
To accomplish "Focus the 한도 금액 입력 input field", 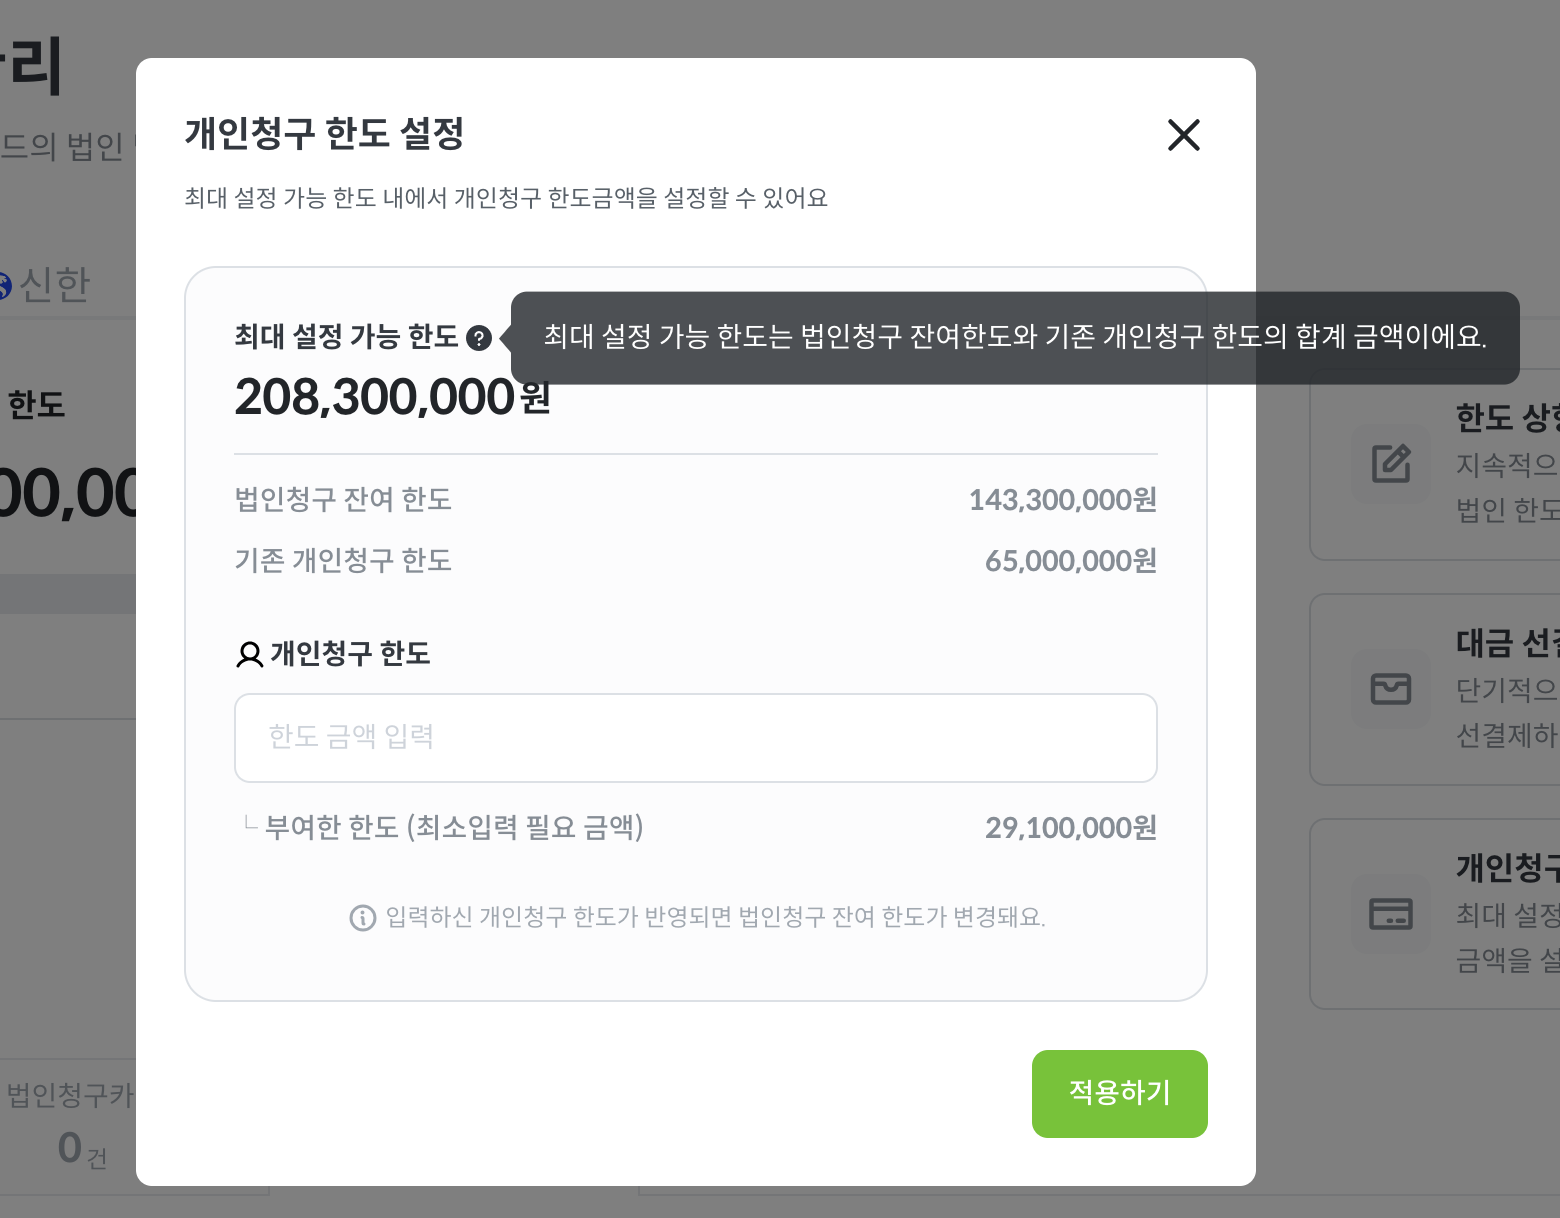I will click(695, 738).
